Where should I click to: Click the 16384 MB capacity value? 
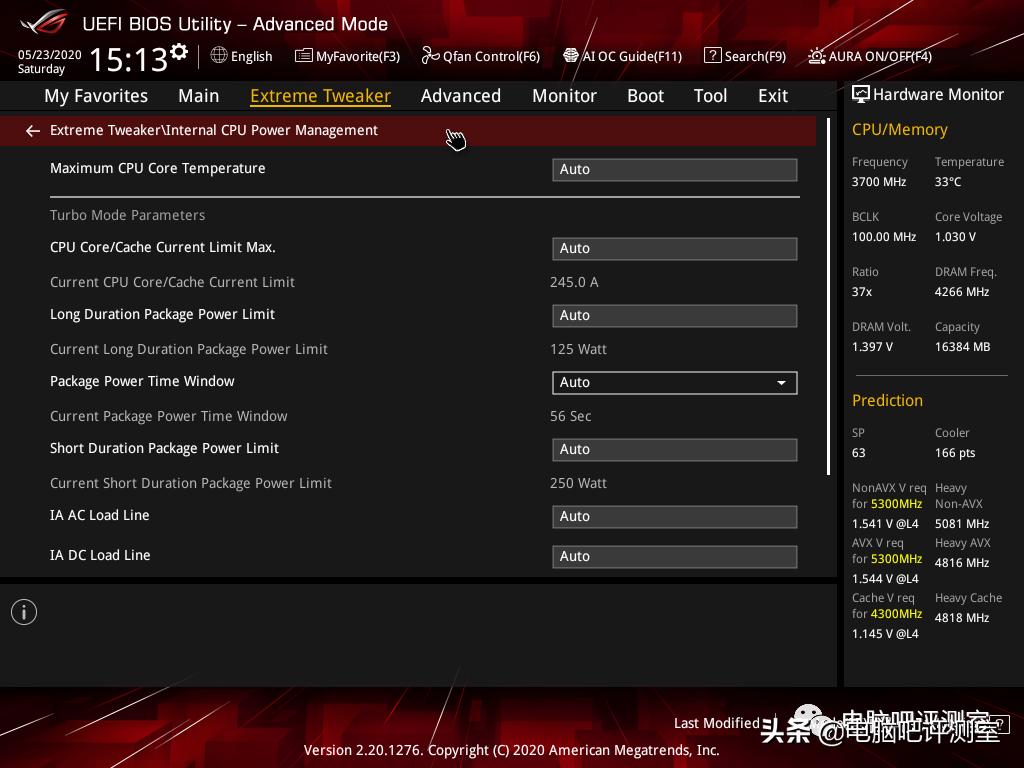pyautogui.click(x=962, y=347)
